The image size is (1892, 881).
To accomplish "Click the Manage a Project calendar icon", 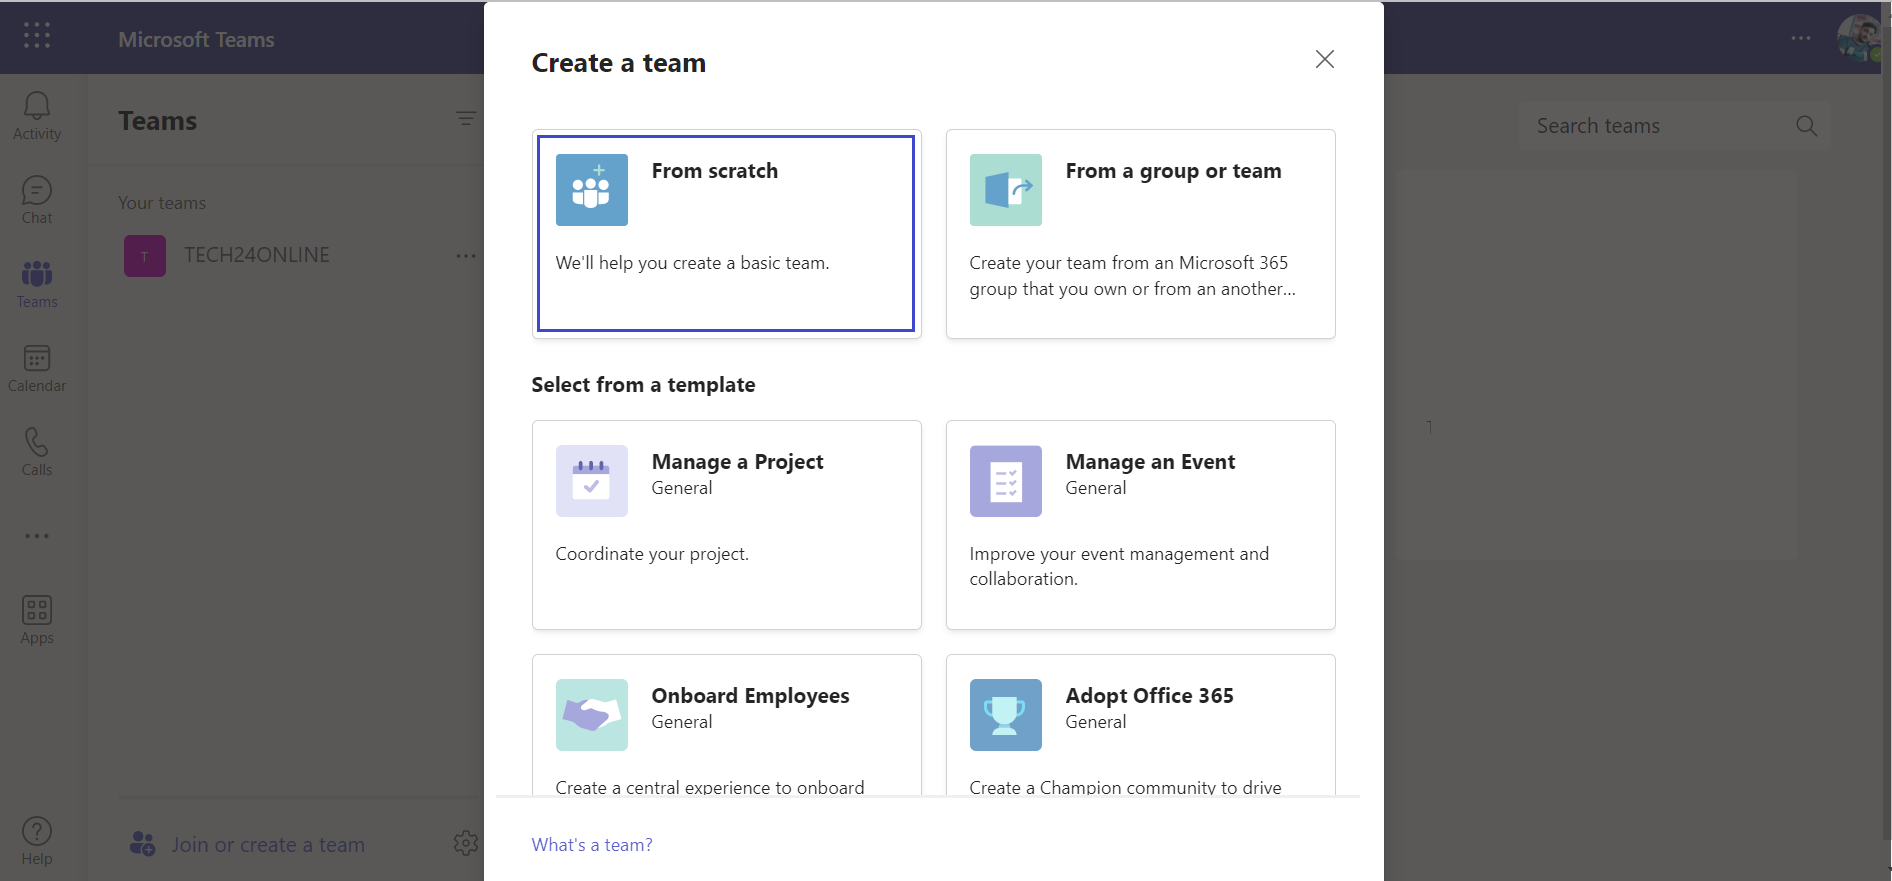I will (592, 481).
